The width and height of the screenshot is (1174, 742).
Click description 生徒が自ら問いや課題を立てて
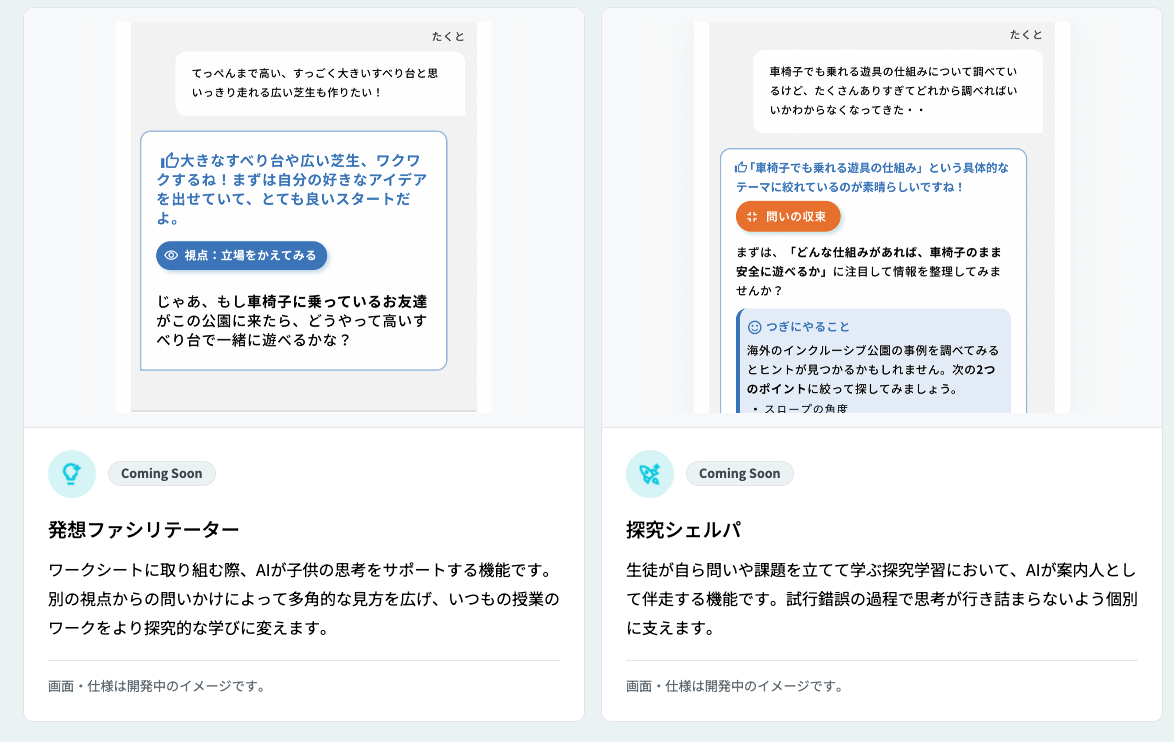pos(882,599)
